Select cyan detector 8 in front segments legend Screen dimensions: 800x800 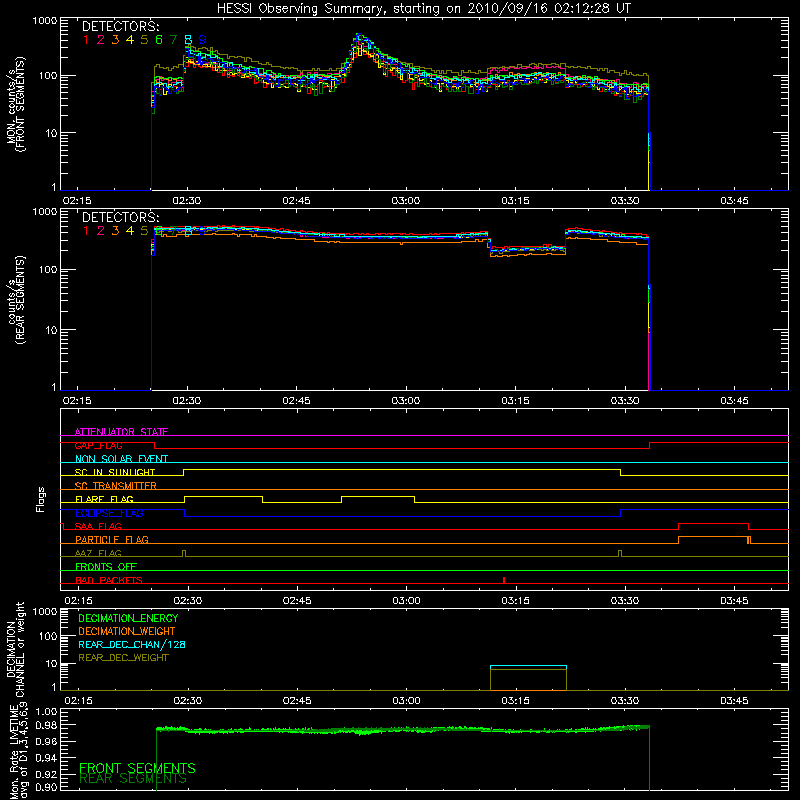click(x=188, y=40)
